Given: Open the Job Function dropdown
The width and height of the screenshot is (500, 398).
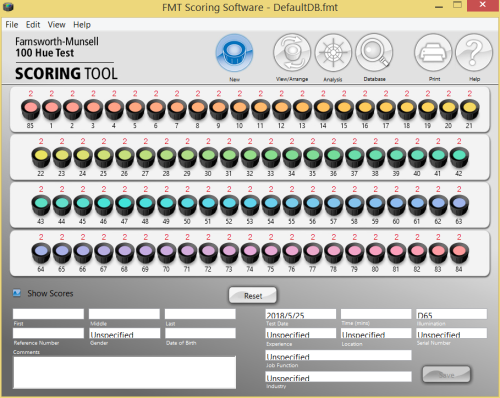Looking at the screenshot, I should tap(338, 355).
